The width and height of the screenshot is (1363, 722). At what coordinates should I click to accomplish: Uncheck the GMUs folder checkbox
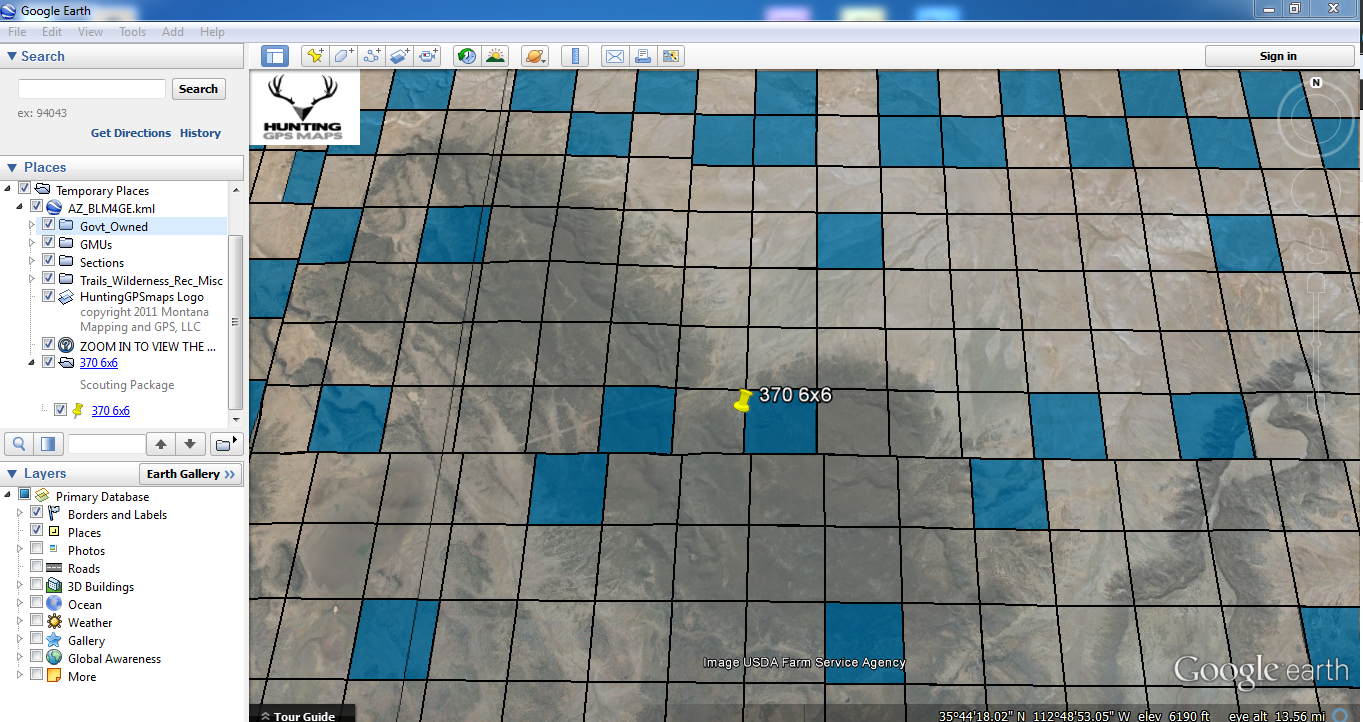coord(47,244)
